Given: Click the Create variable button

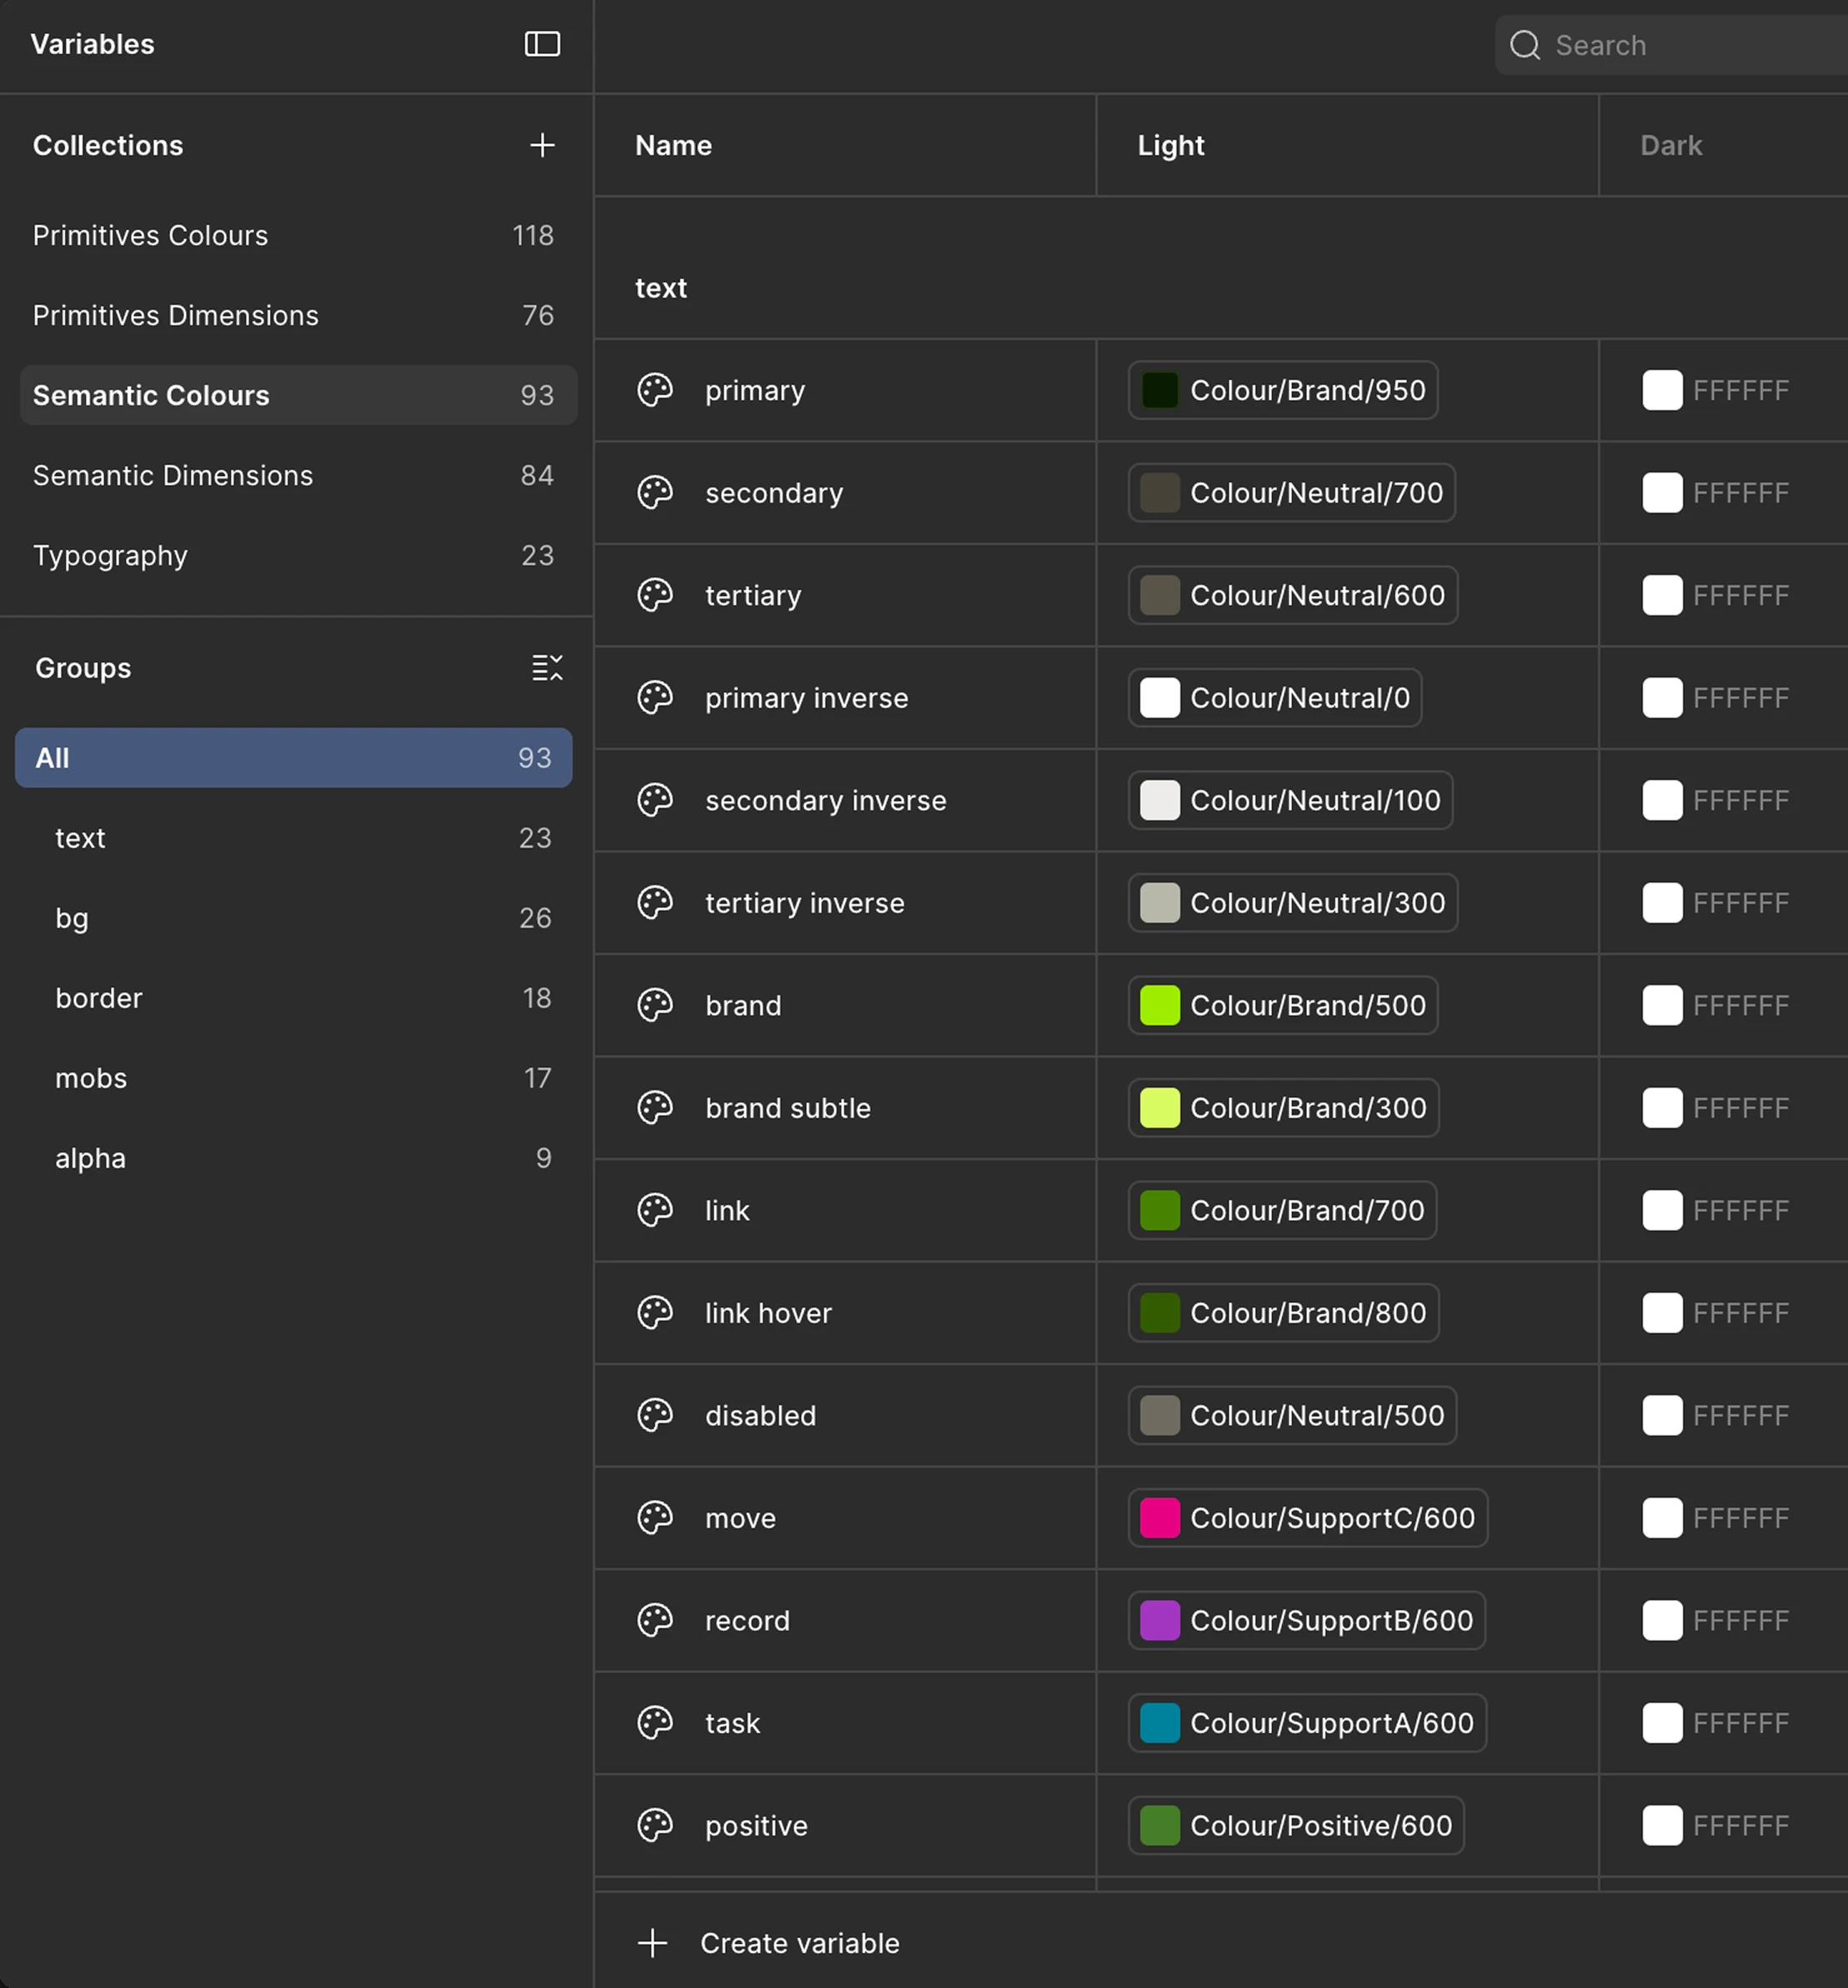Looking at the screenshot, I should pyautogui.click(x=768, y=1943).
